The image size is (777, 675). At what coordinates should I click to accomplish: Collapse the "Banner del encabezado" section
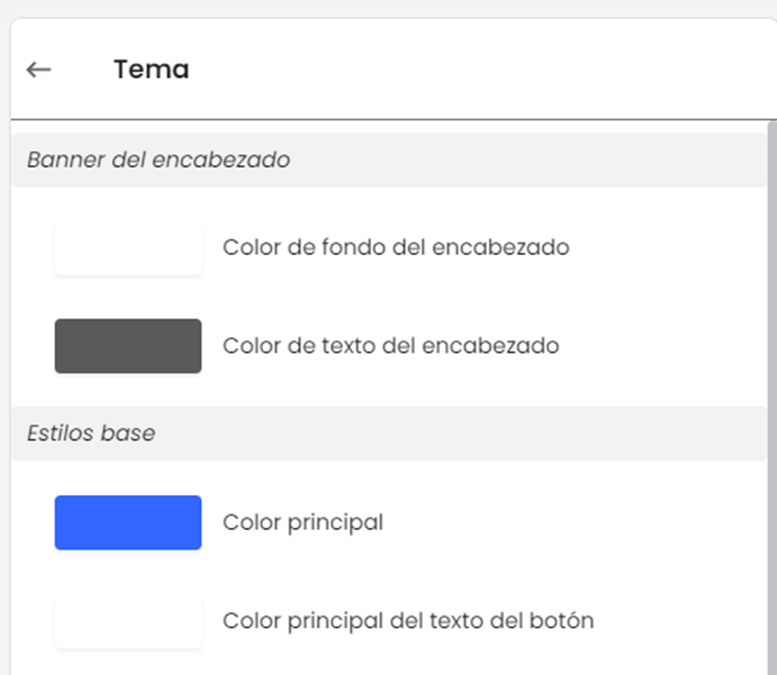[158, 160]
